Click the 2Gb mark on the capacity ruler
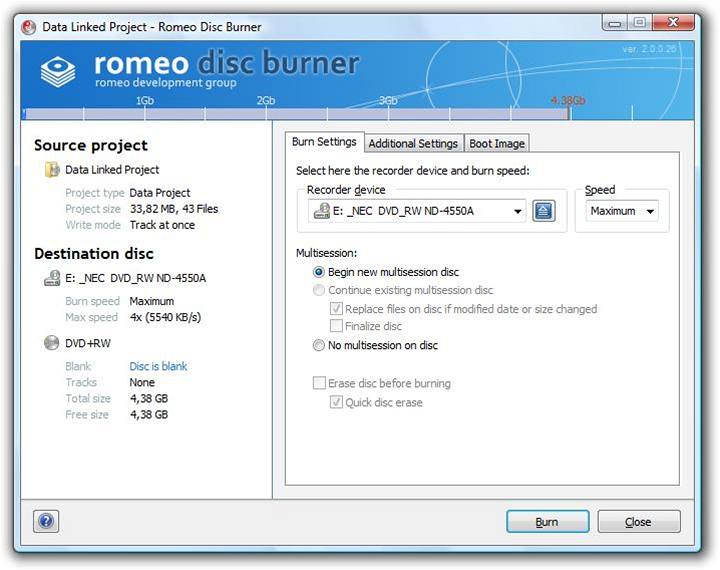720x570 pixels. pyautogui.click(x=266, y=101)
